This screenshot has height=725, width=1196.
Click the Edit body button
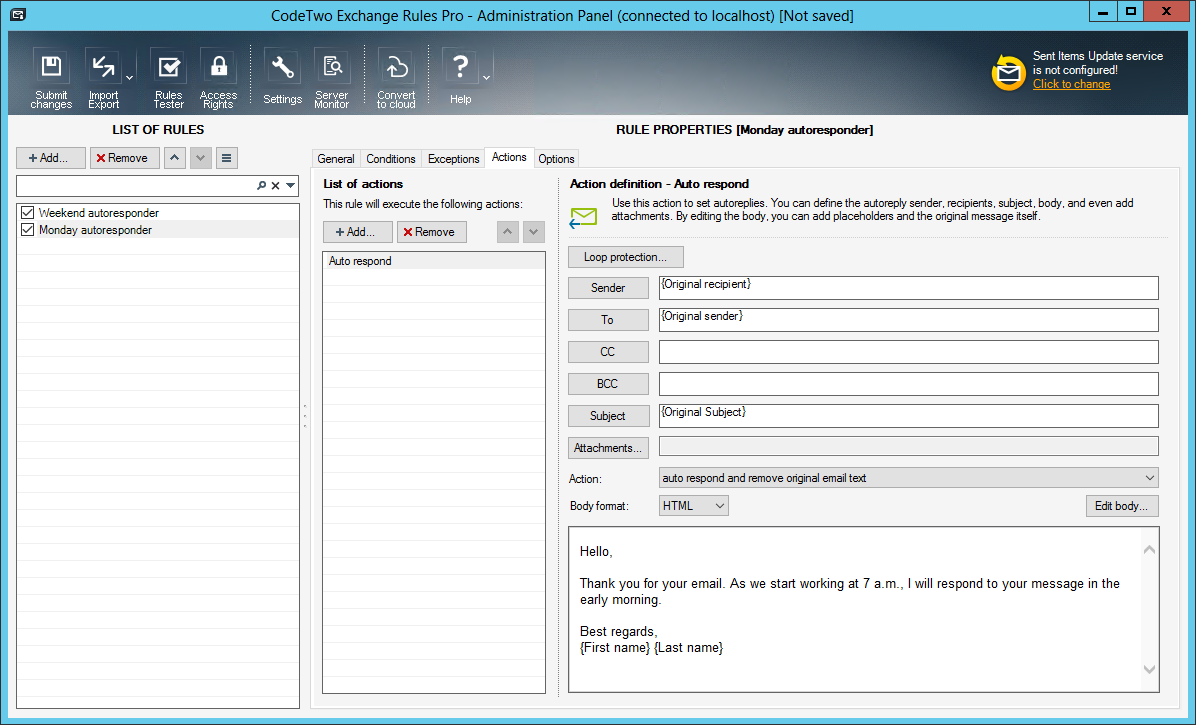[1121, 505]
